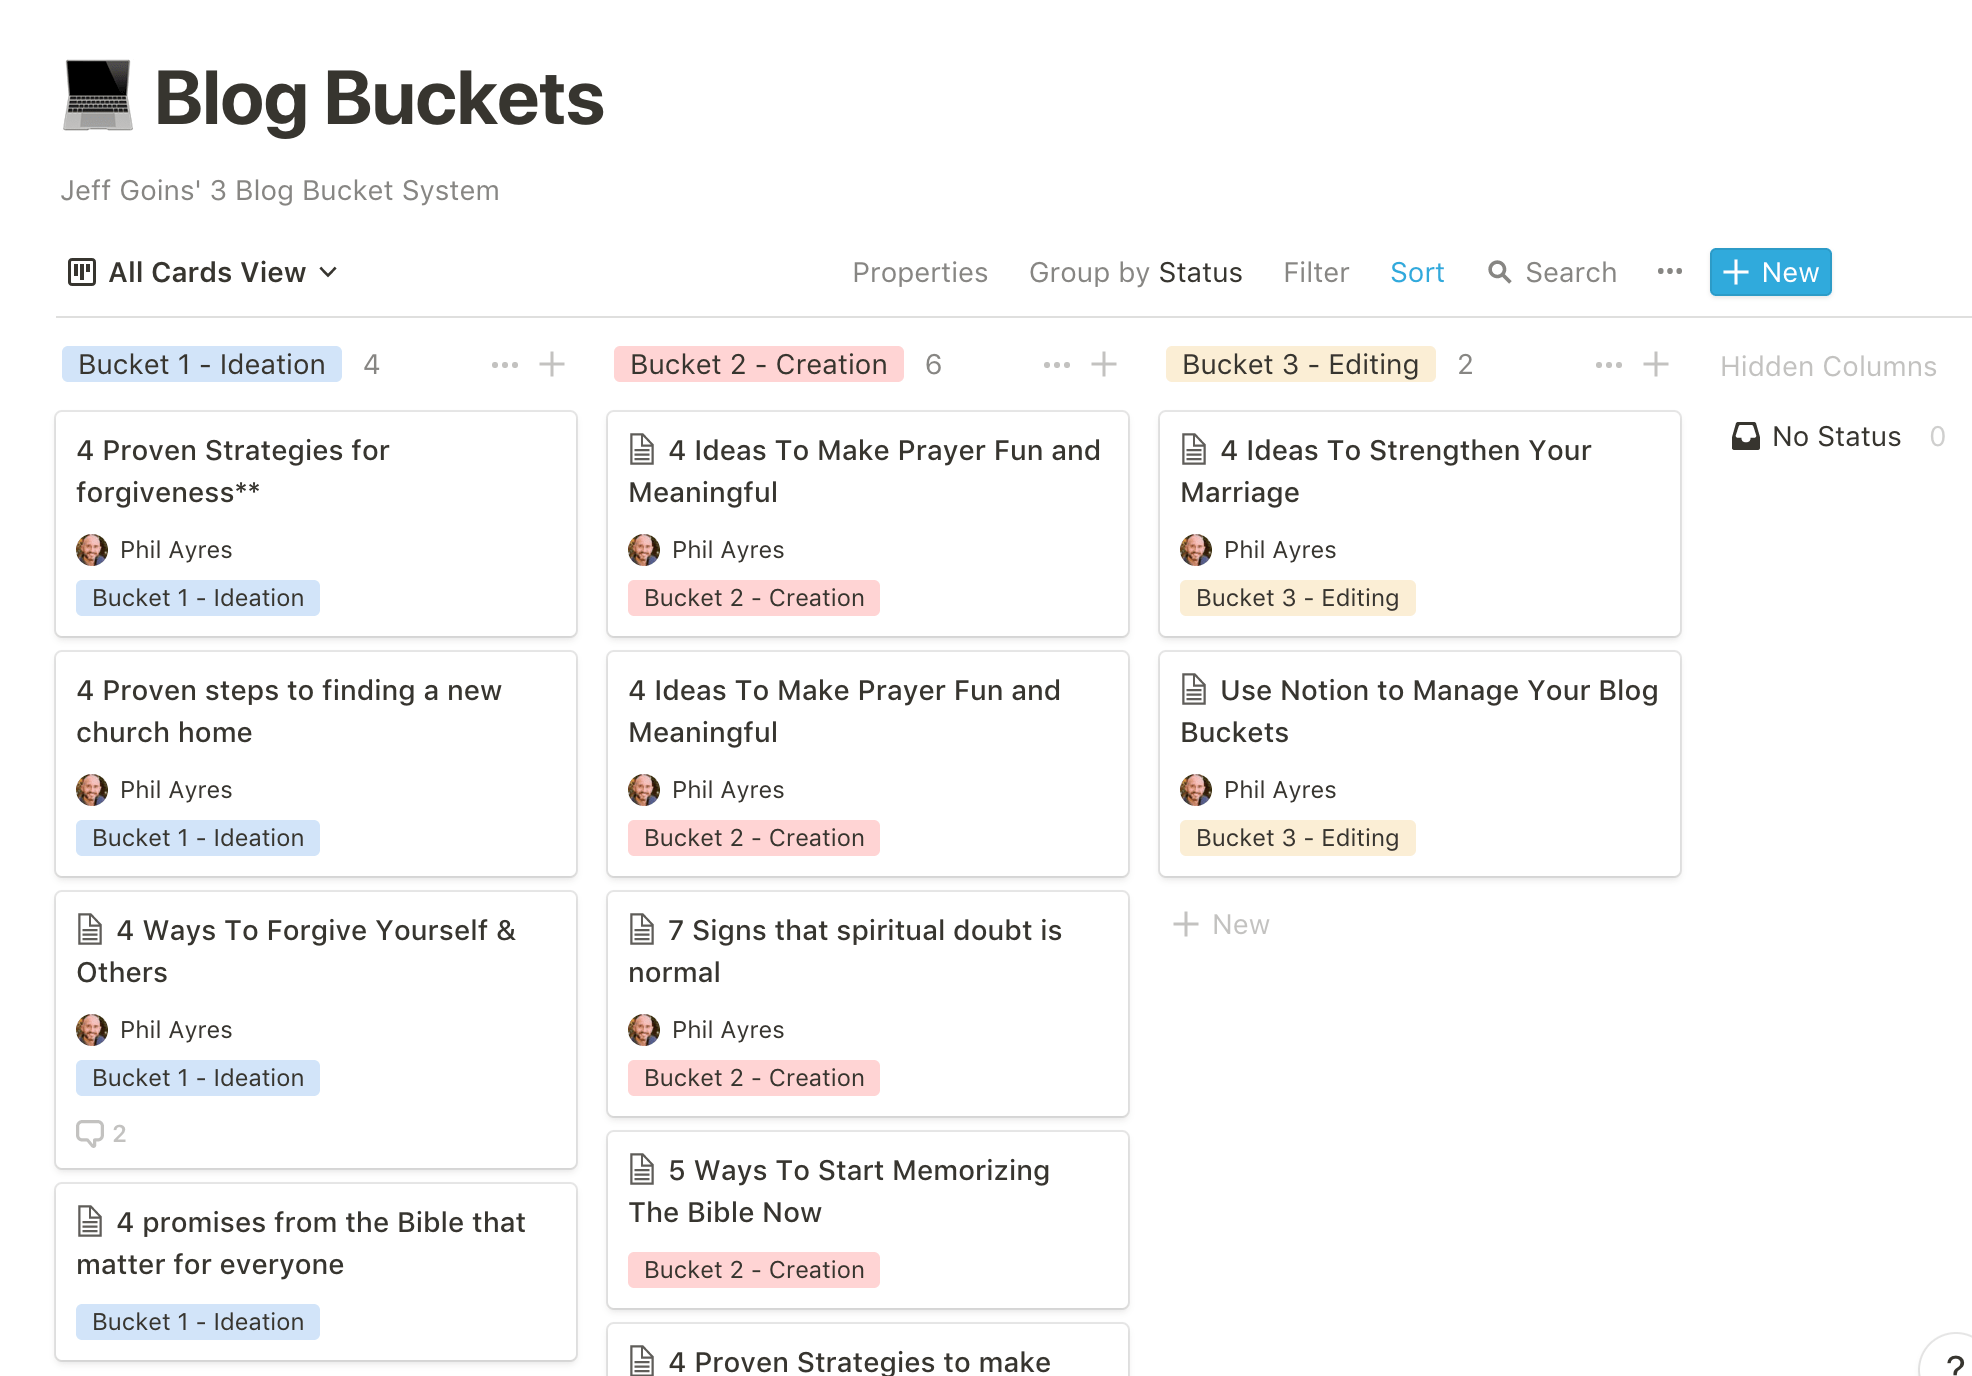The image size is (1972, 1376).
Task: Click the blue New button
Action: point(1770,272)
